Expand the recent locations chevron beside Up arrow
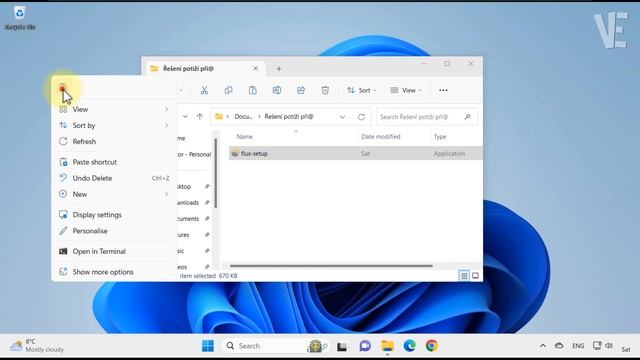The width and height of the screenshot is (640, 360). (185, 117)
